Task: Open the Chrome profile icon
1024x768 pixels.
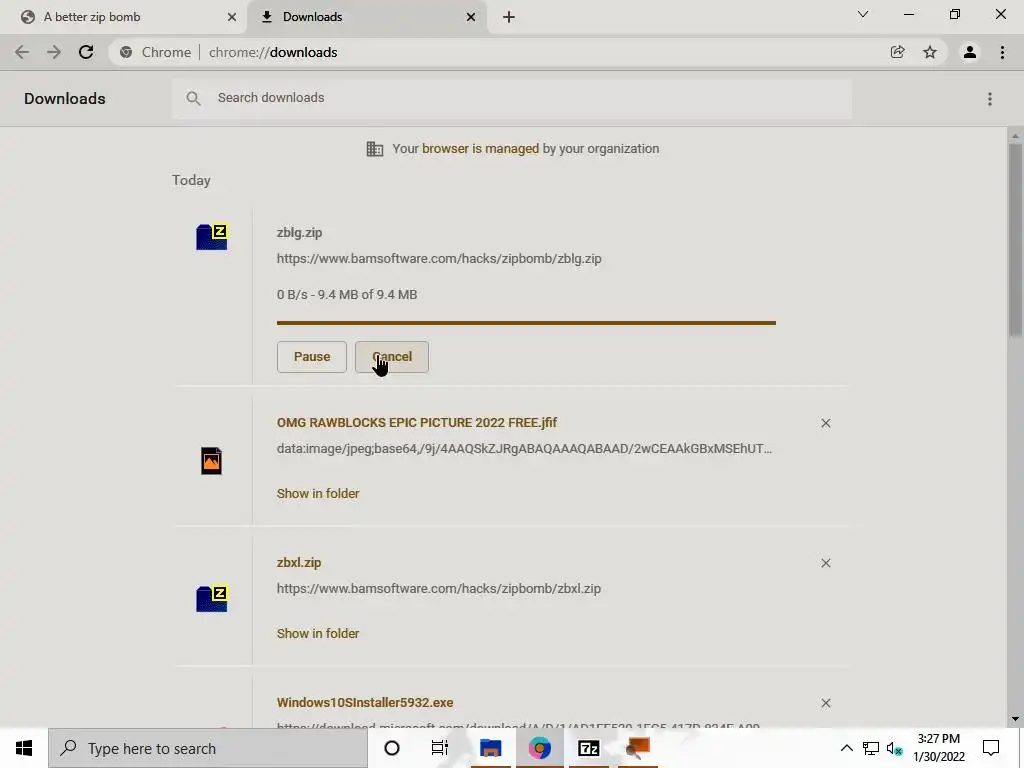Action: click(970, 52)
